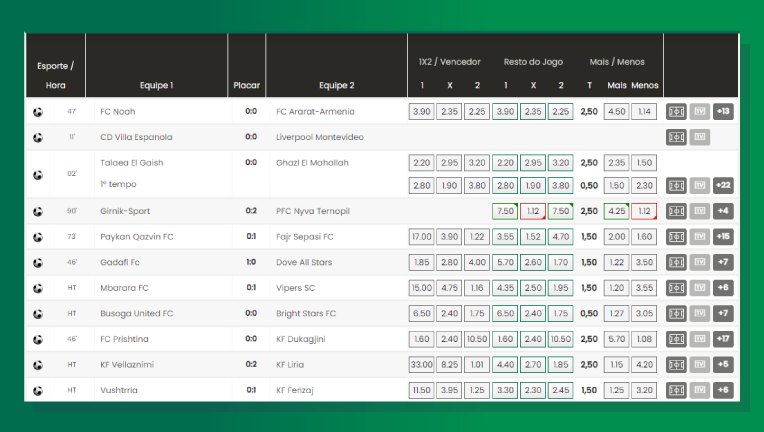This screenshot has width=764, height=432.
Task: Select Menos 4.20 odds for KF Vellaznimi match
Action: click(644, 364)
